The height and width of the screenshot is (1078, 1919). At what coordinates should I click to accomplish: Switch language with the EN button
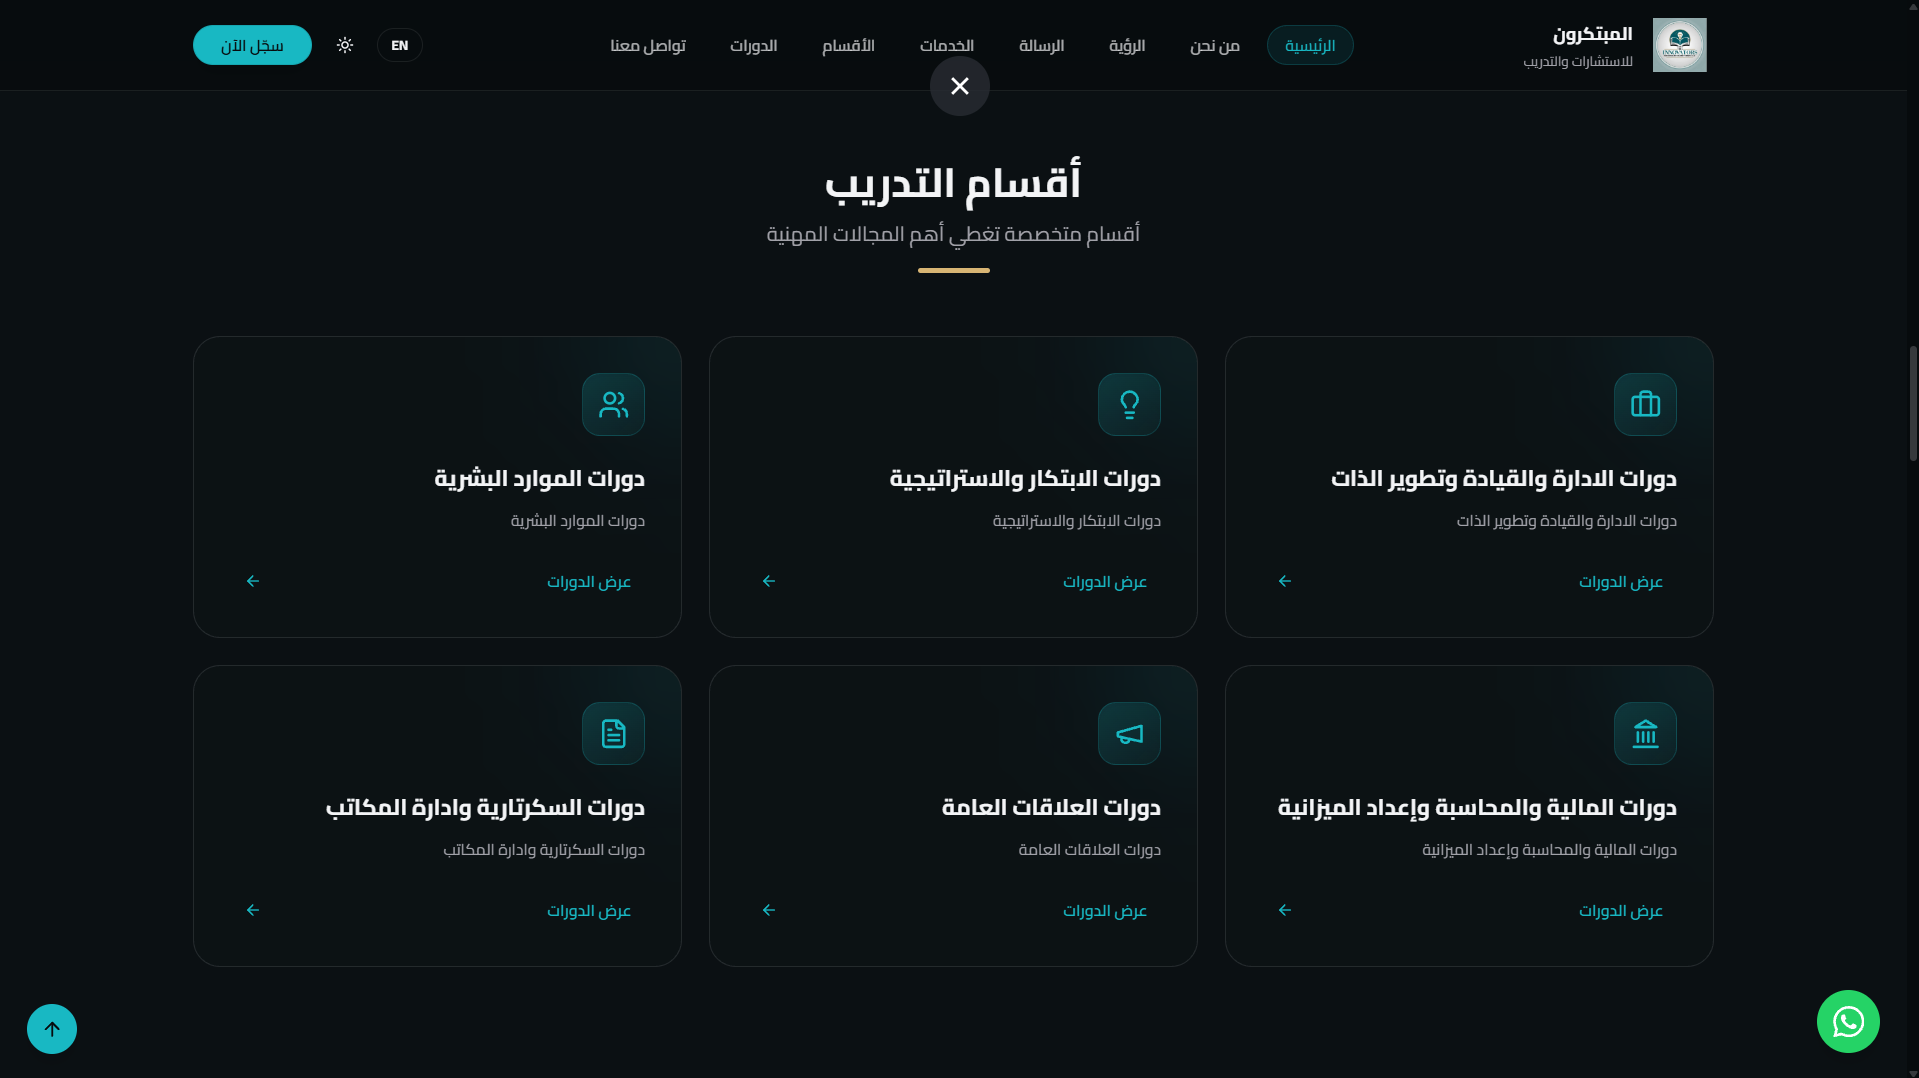click(400, 45)
